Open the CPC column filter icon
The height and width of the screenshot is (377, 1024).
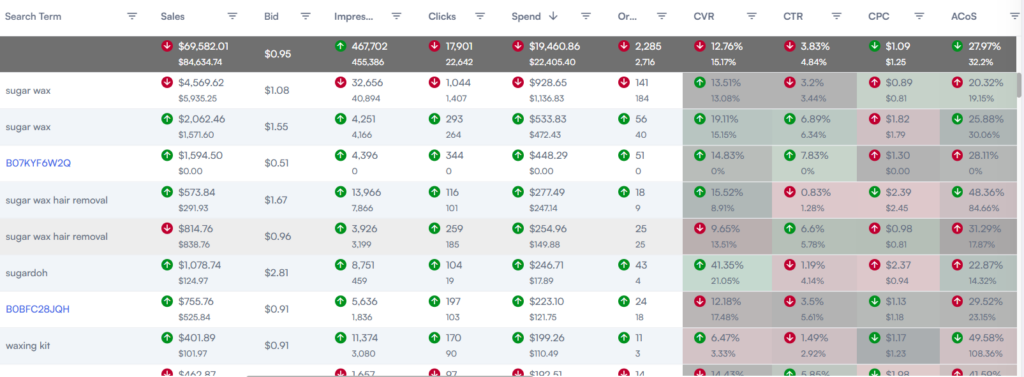(920, 16)
